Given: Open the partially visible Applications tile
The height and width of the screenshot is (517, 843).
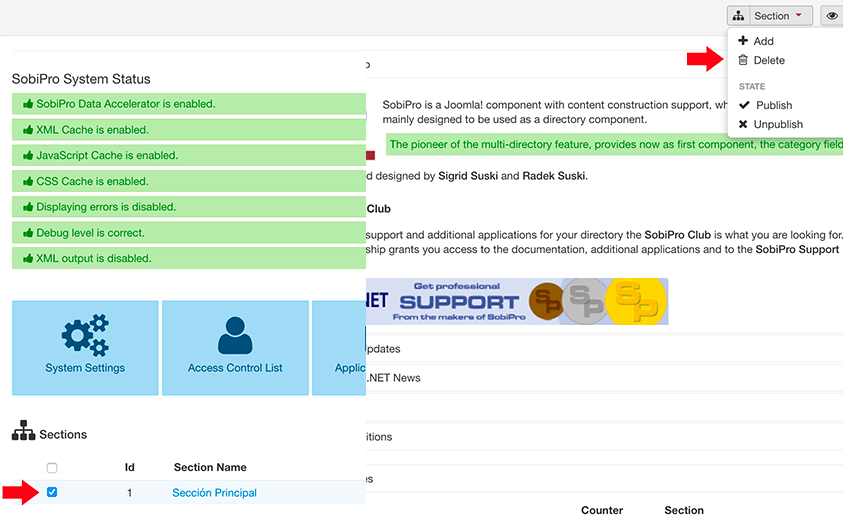Looking at the screenshot, I should (339, 348).
